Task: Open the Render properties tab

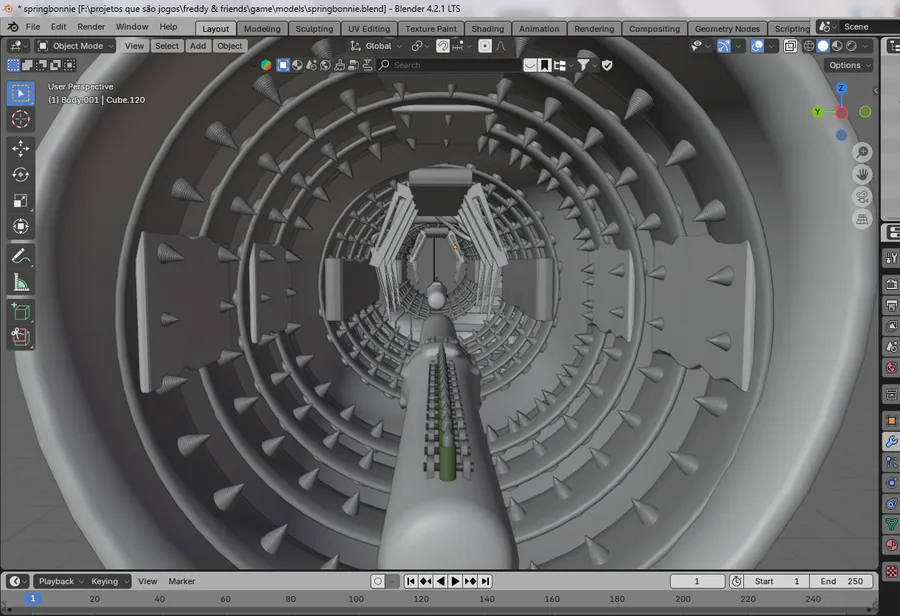Action: (x=891, y=284)
